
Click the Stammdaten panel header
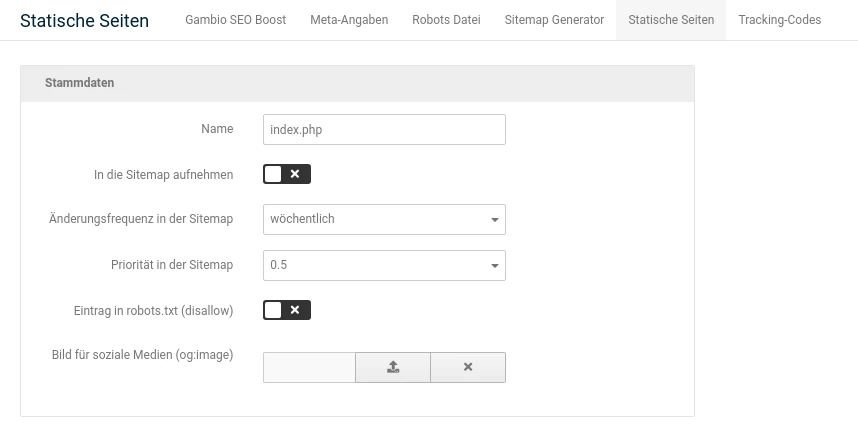pyautogui.click(x=357, y=83)
